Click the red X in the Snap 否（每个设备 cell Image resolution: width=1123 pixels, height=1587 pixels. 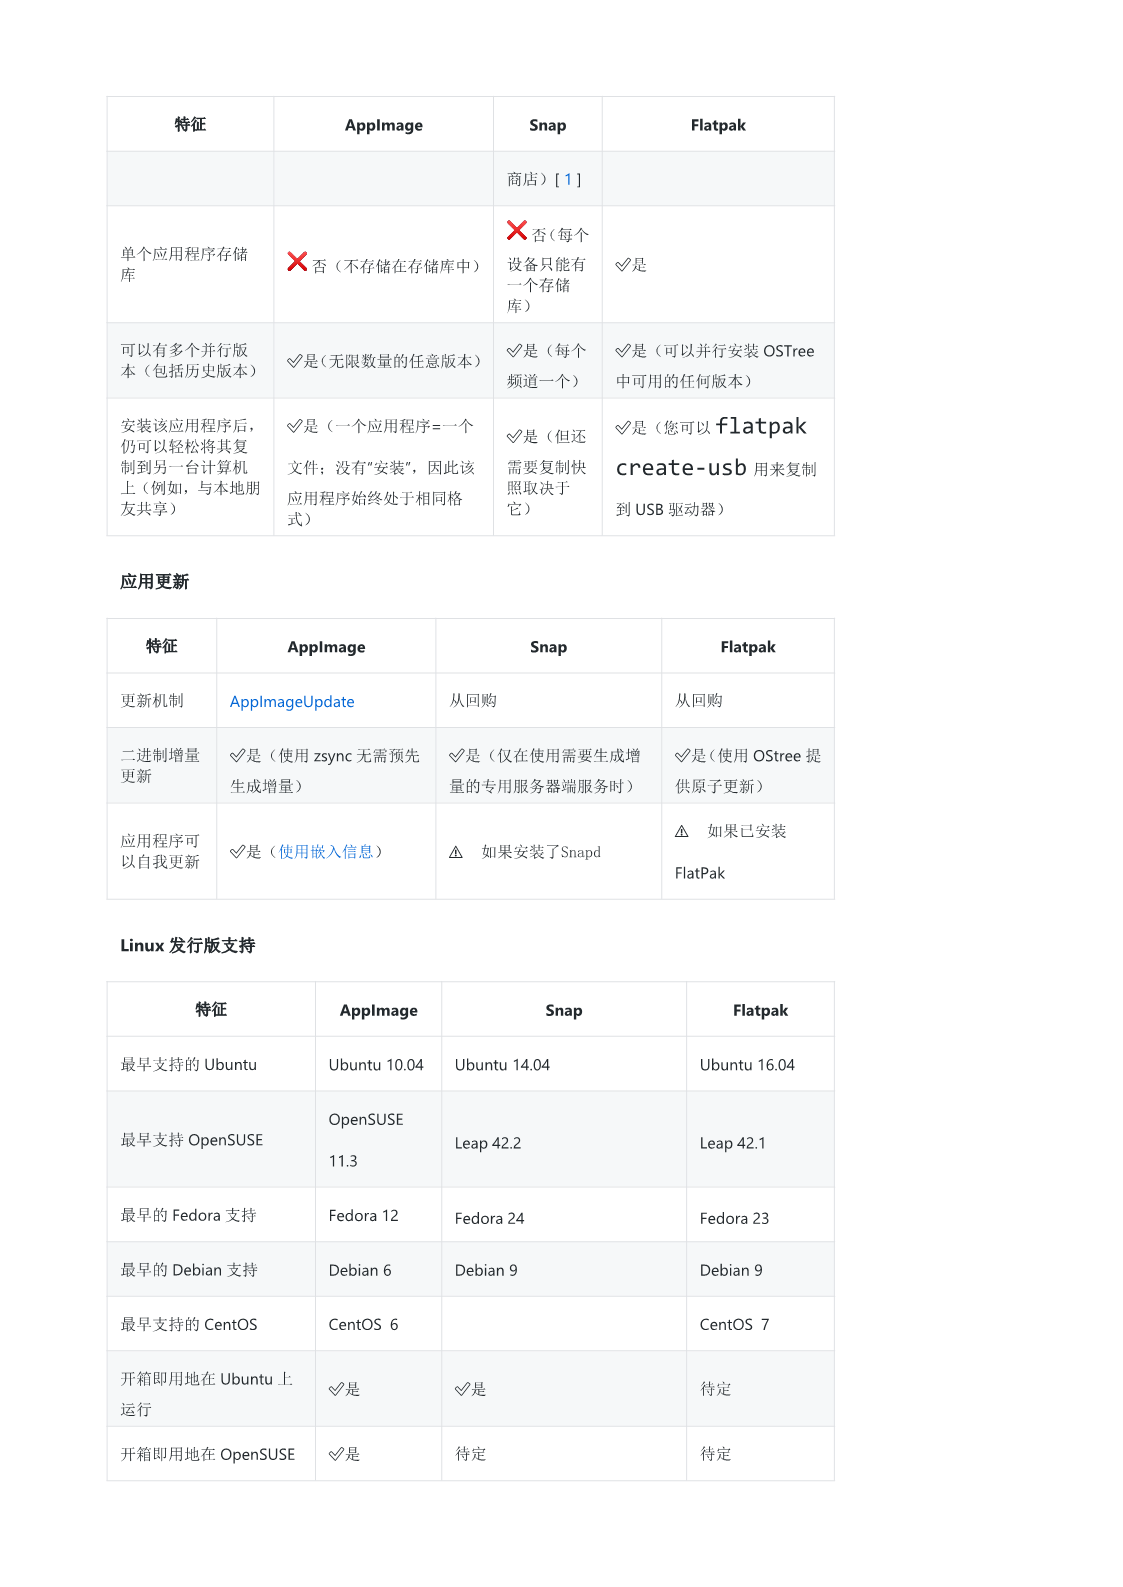(517, 230)
